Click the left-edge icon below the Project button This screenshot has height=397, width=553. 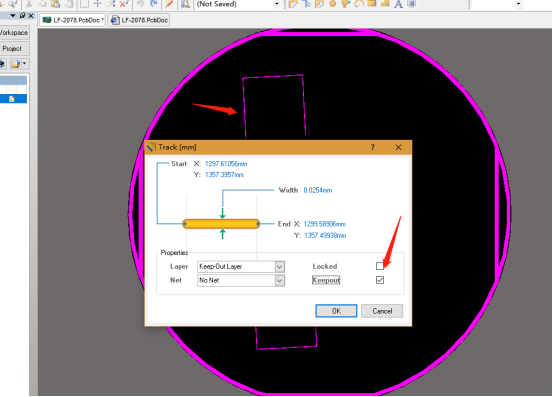[2, 64]
